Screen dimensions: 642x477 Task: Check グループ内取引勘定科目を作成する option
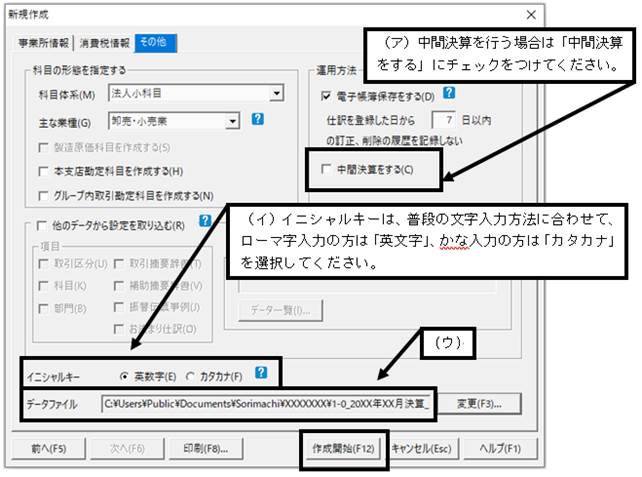pyautogui.click(x=43, y=196)
